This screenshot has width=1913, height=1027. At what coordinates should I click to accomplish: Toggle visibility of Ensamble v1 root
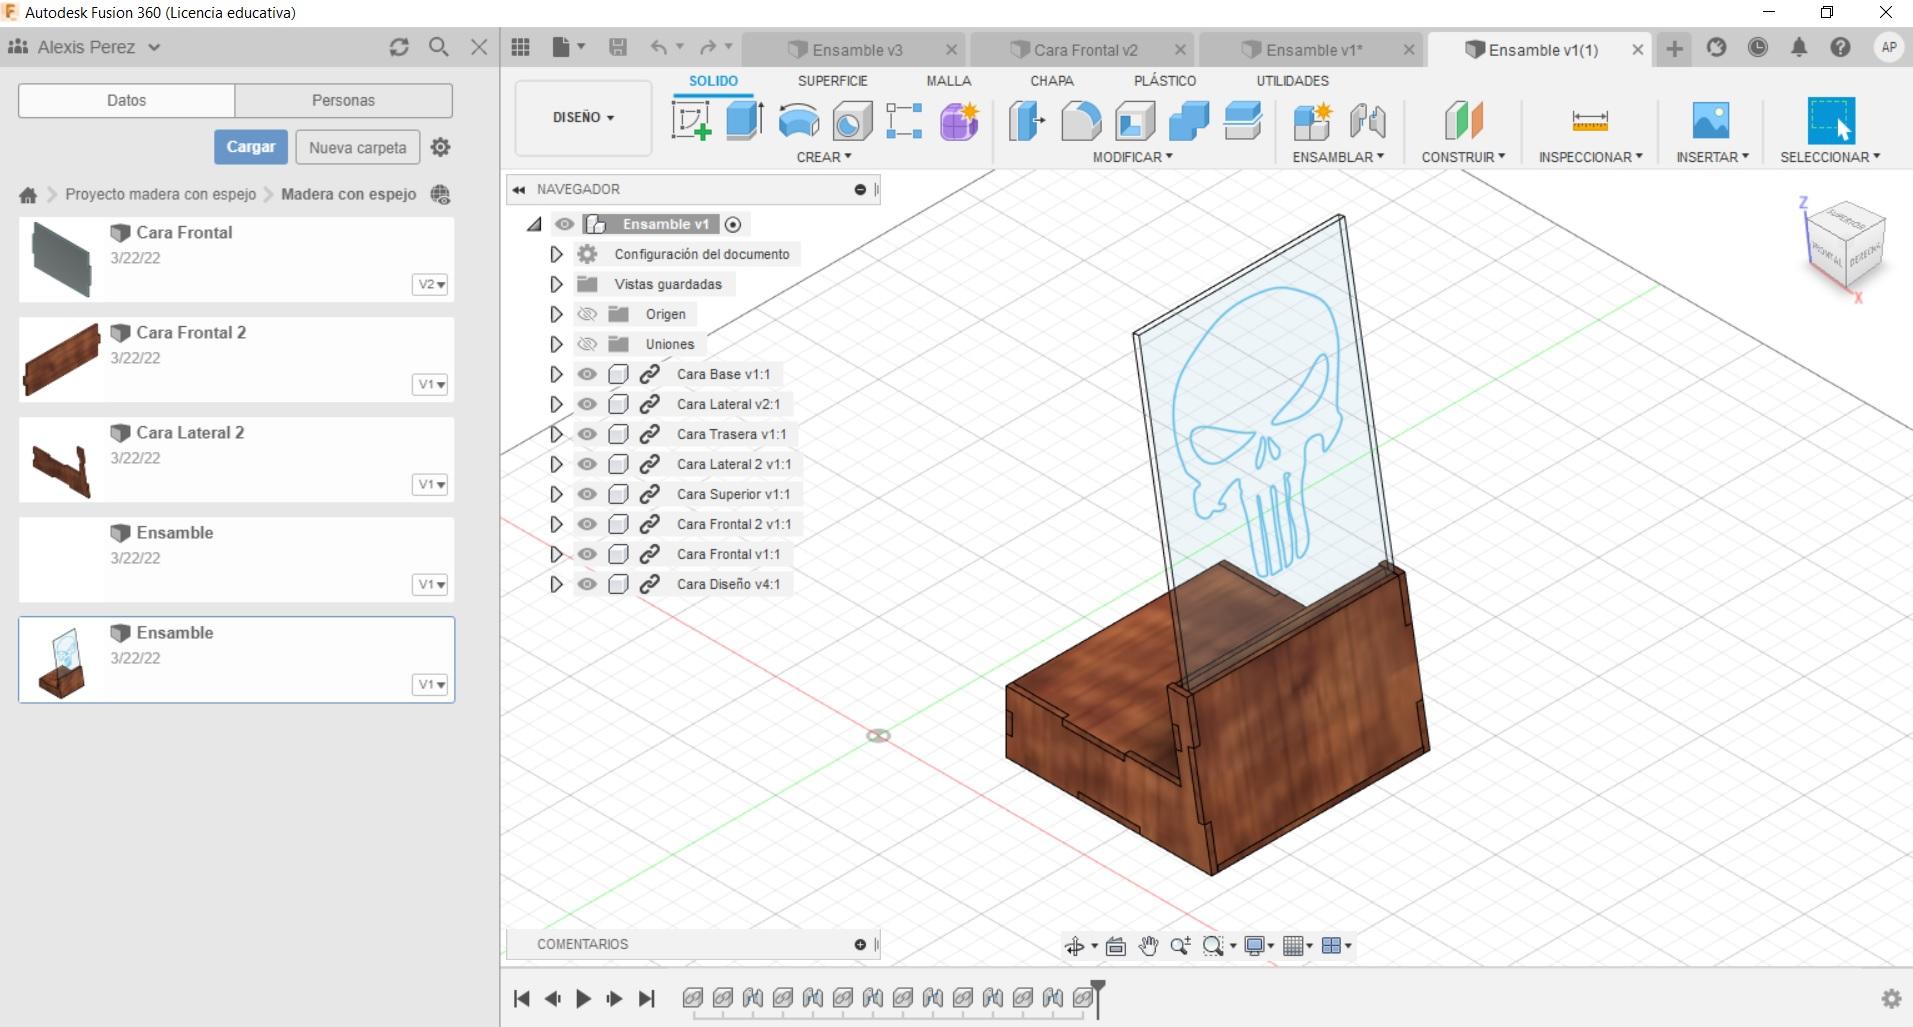564,224
